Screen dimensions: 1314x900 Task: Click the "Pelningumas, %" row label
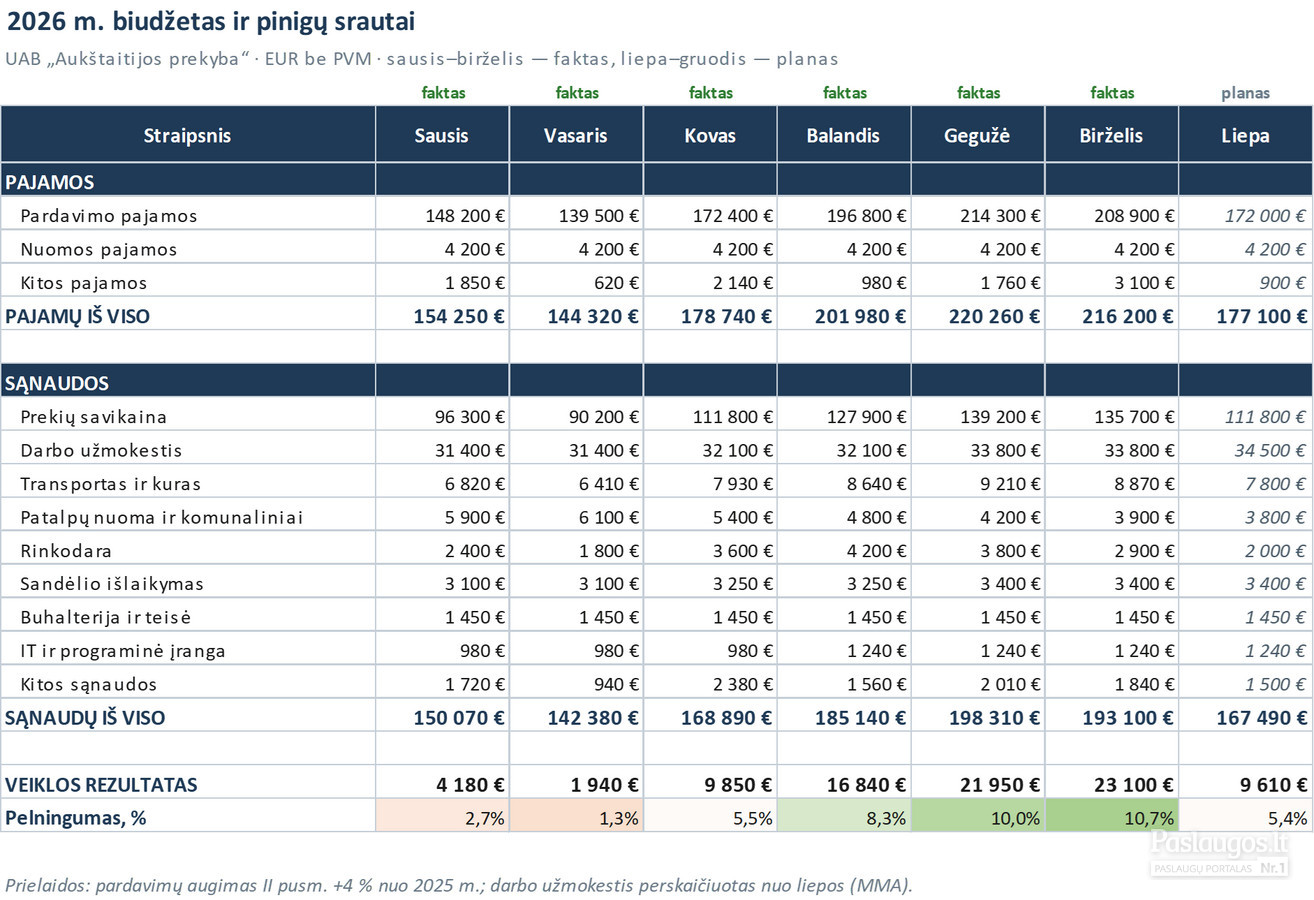[76, 818]
